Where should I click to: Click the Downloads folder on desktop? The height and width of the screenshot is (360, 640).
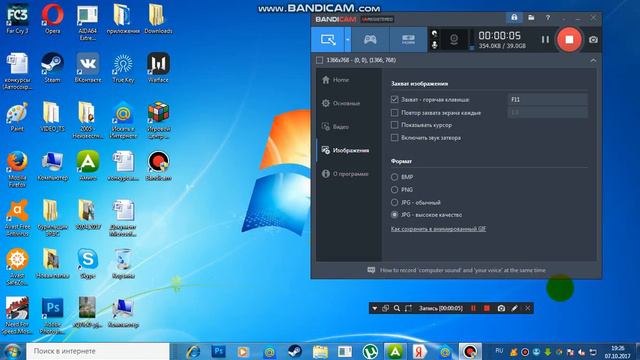point(158,19)
